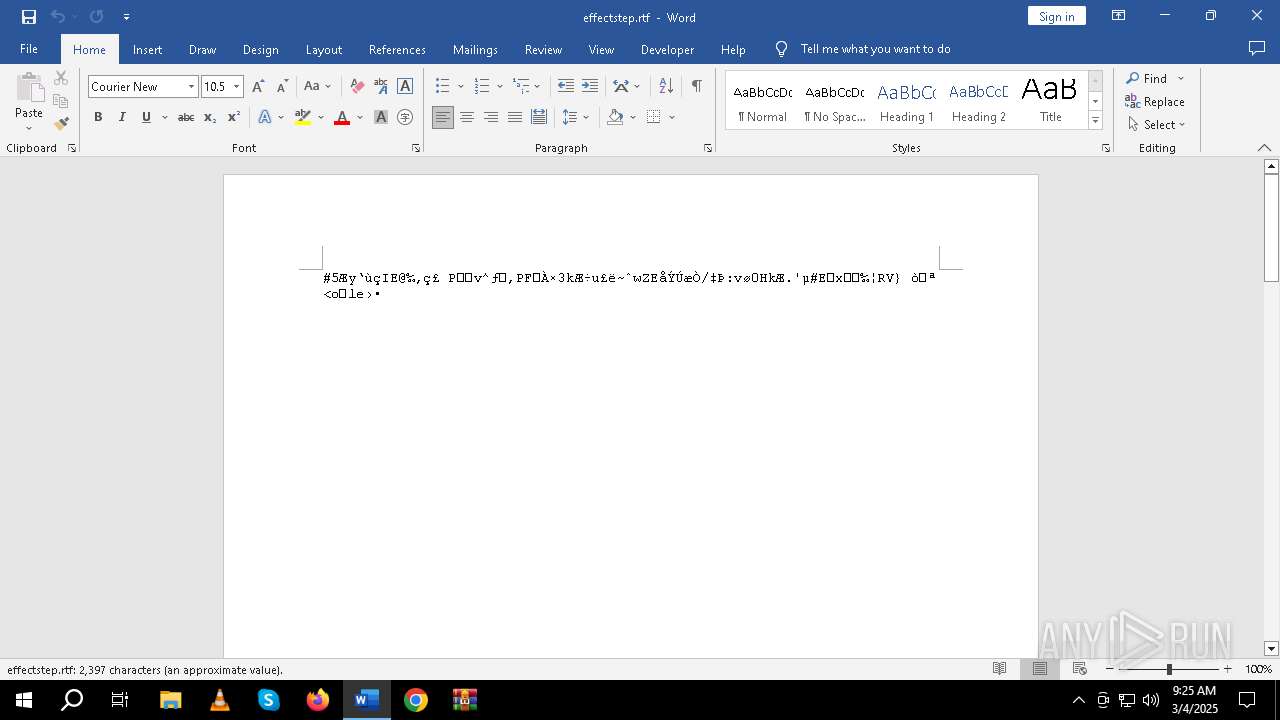Screen dimensions: 1280x720
Task: Open Distributed alignment icon
Action: (539, 117)
